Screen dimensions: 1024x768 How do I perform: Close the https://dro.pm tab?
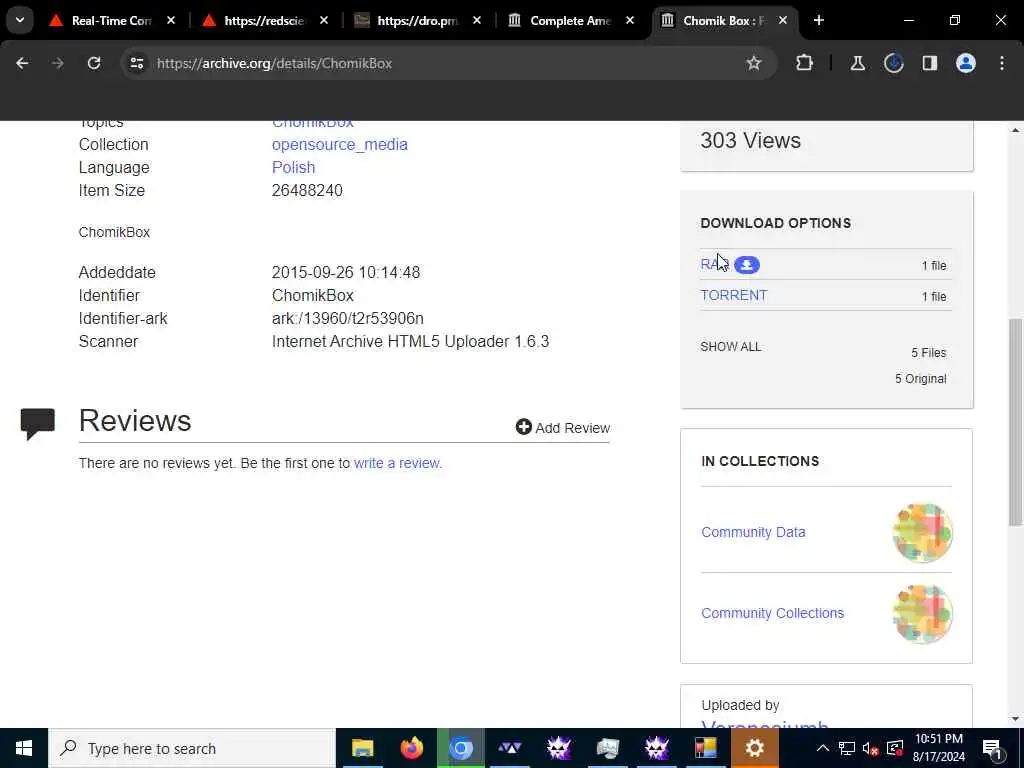click(477, 21)
